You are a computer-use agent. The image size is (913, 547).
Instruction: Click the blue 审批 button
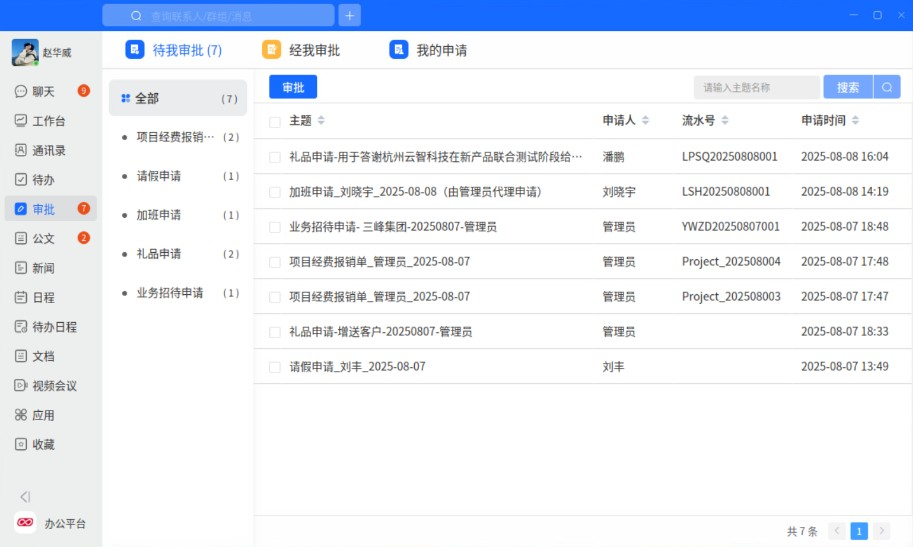tap(293, 87)
